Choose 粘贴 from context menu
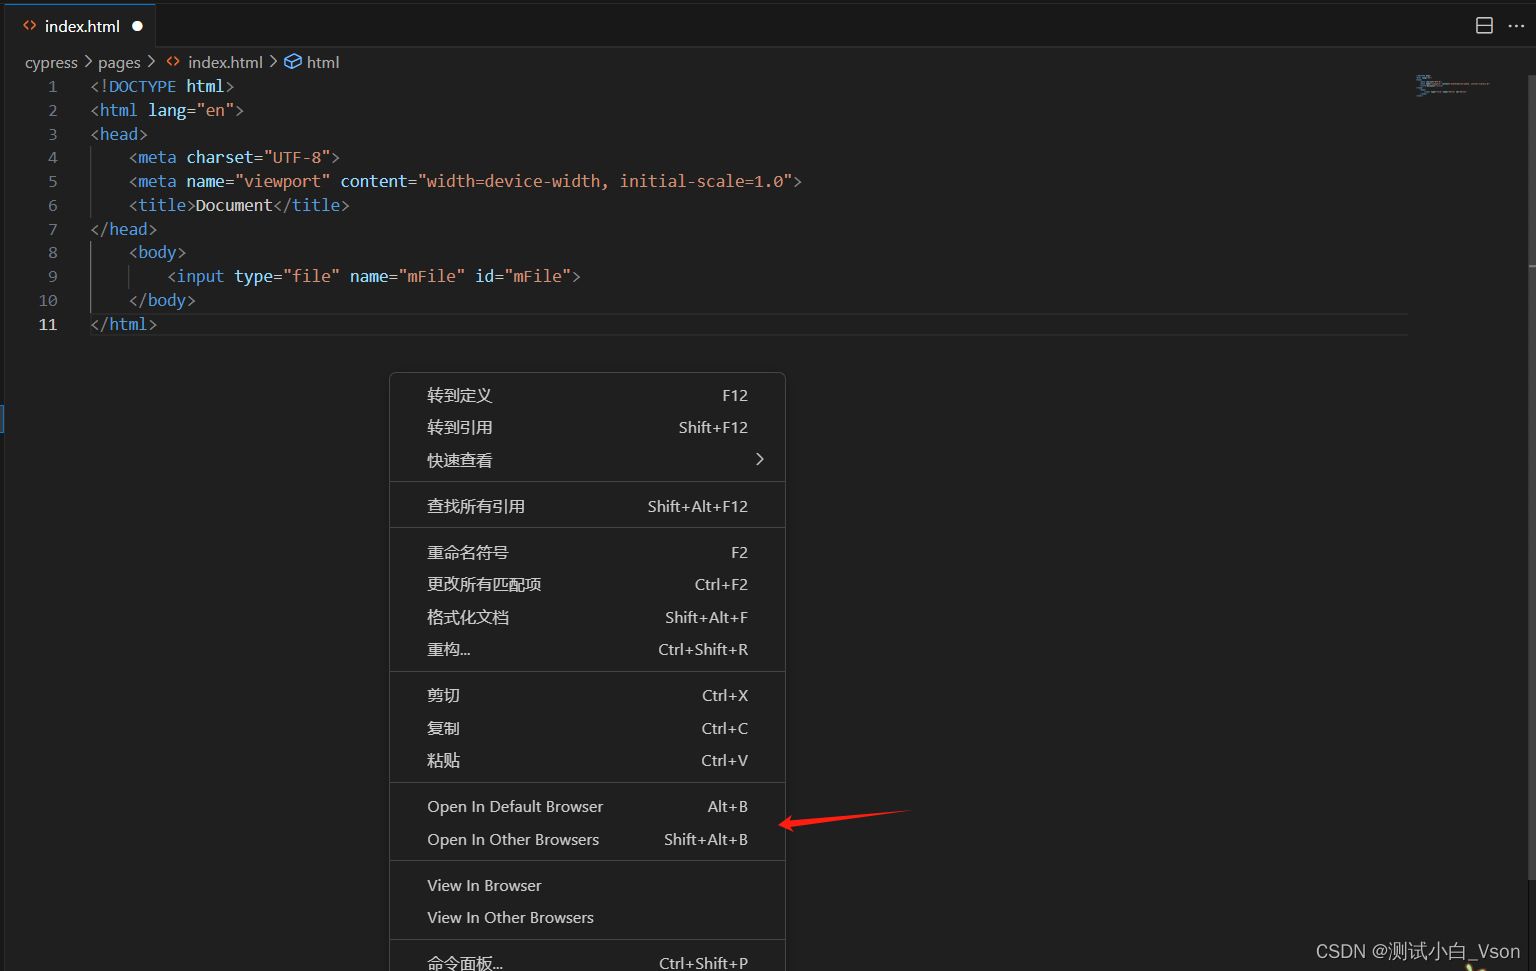 point(587,760)
